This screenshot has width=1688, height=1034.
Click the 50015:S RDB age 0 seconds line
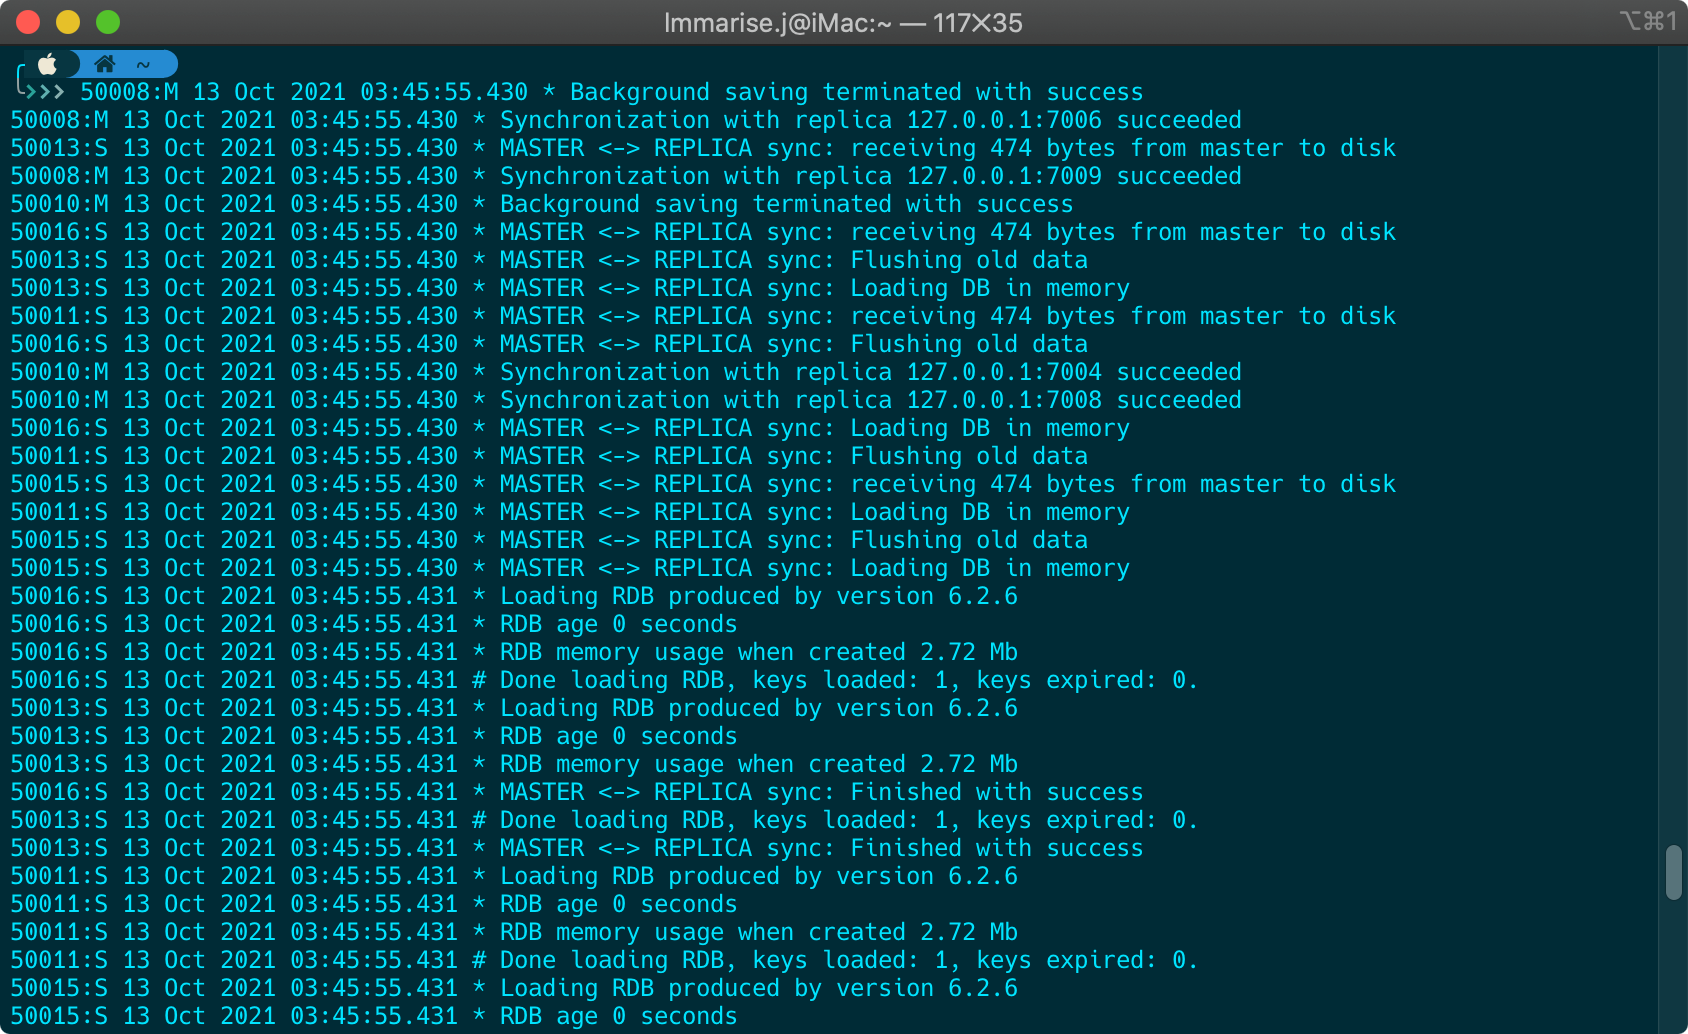point(374,1016)
